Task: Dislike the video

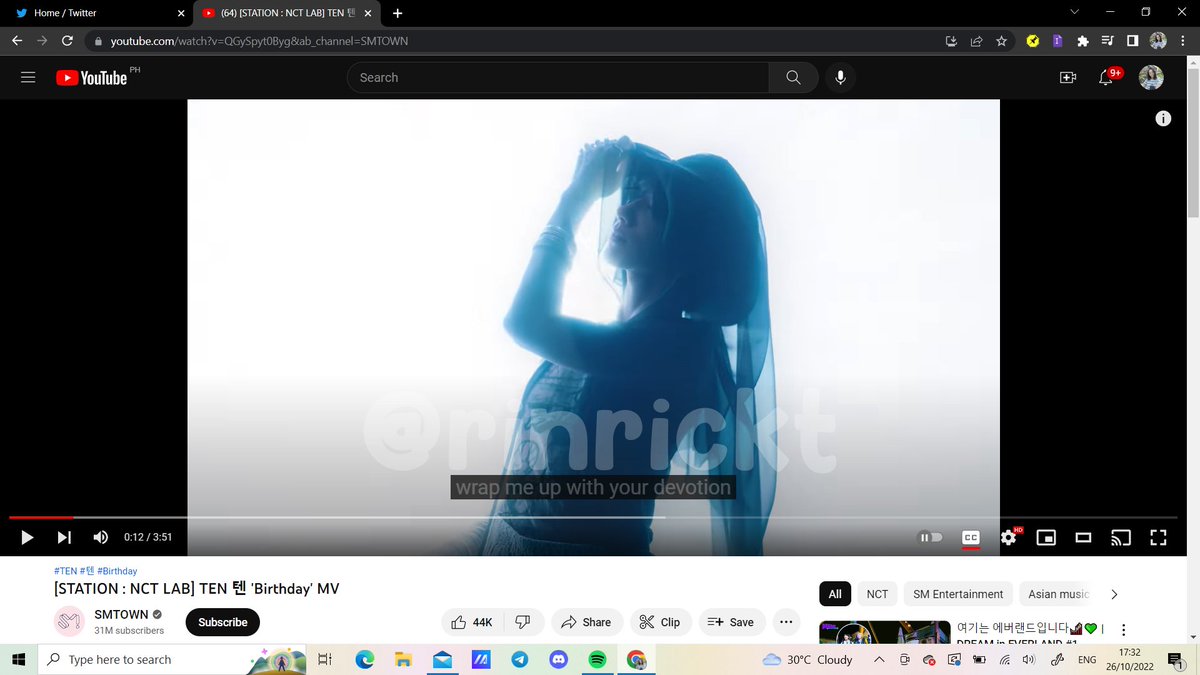Action: click(523, 622)
